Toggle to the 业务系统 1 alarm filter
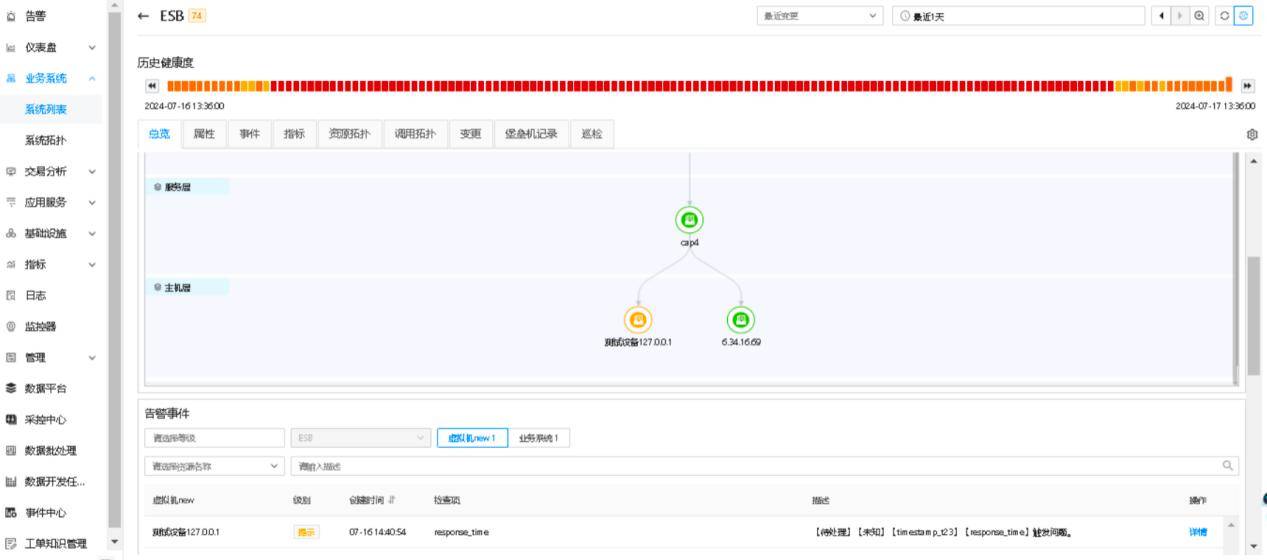The width and height of the screenshot is (1267, 560). (540, 438)
